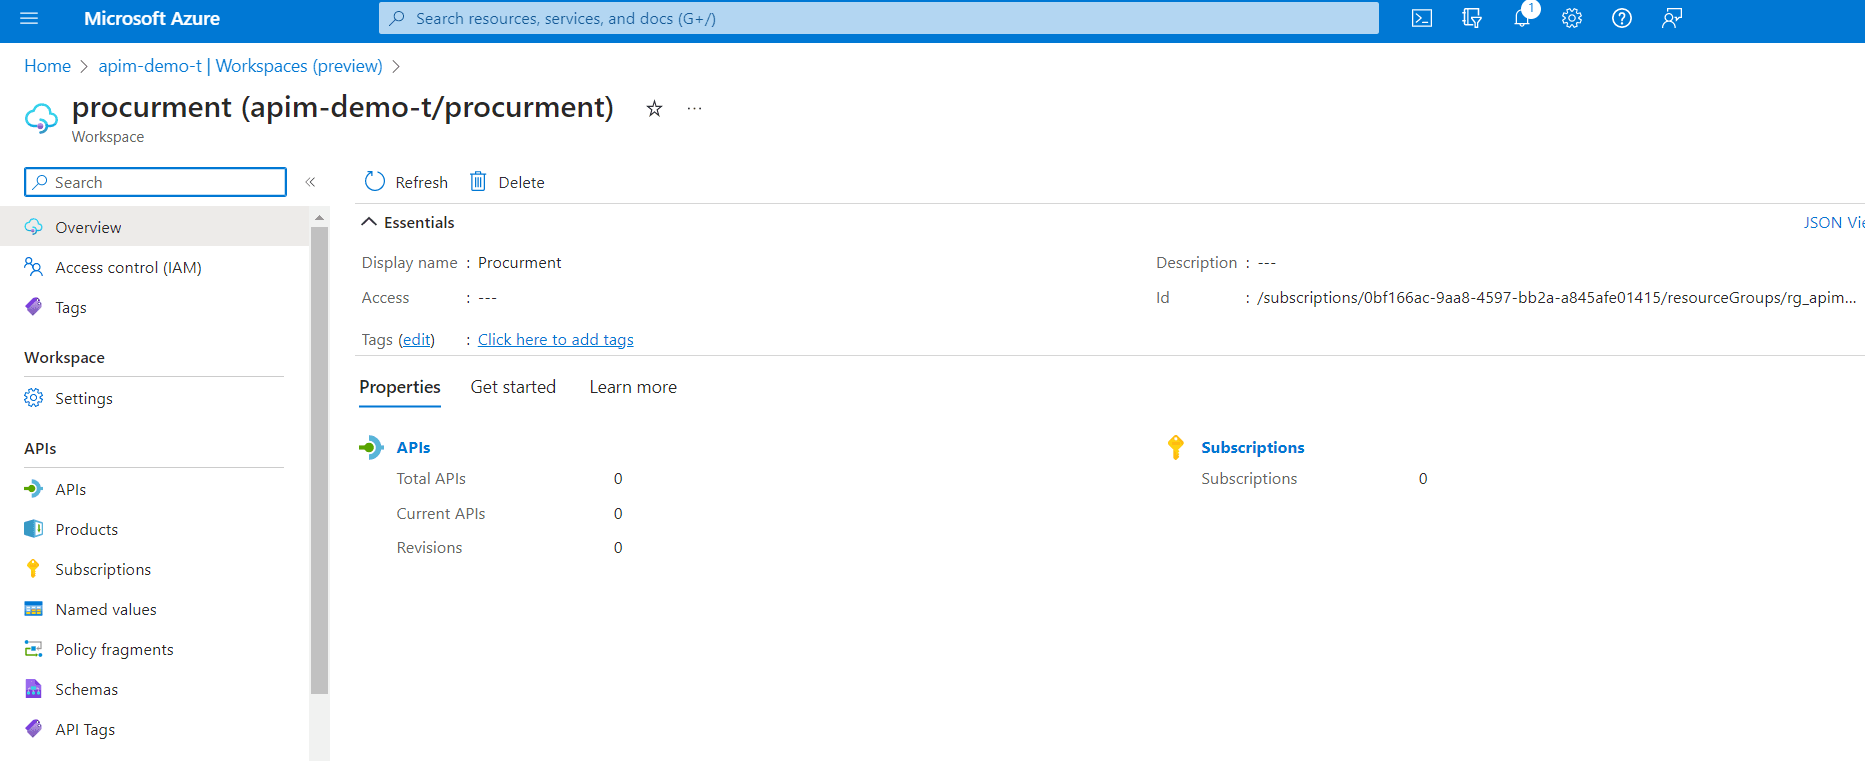Image resolution: width=1865 pixels, height=761 pixels.
Task: Open the Directories and subscriptions filter icon
Action: click(1472, 18)
